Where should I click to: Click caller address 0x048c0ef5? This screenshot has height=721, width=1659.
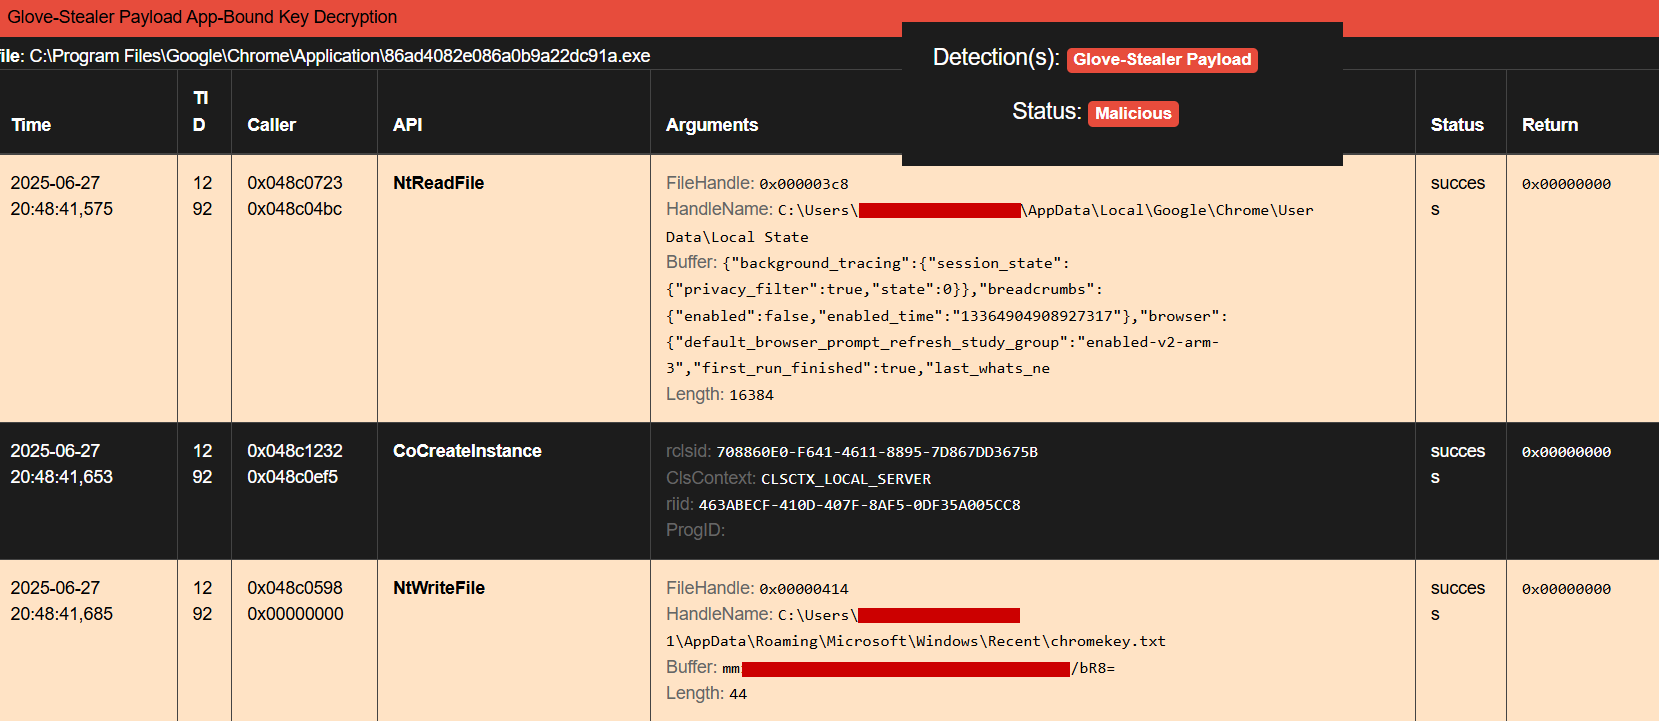[x=293, y=477]
